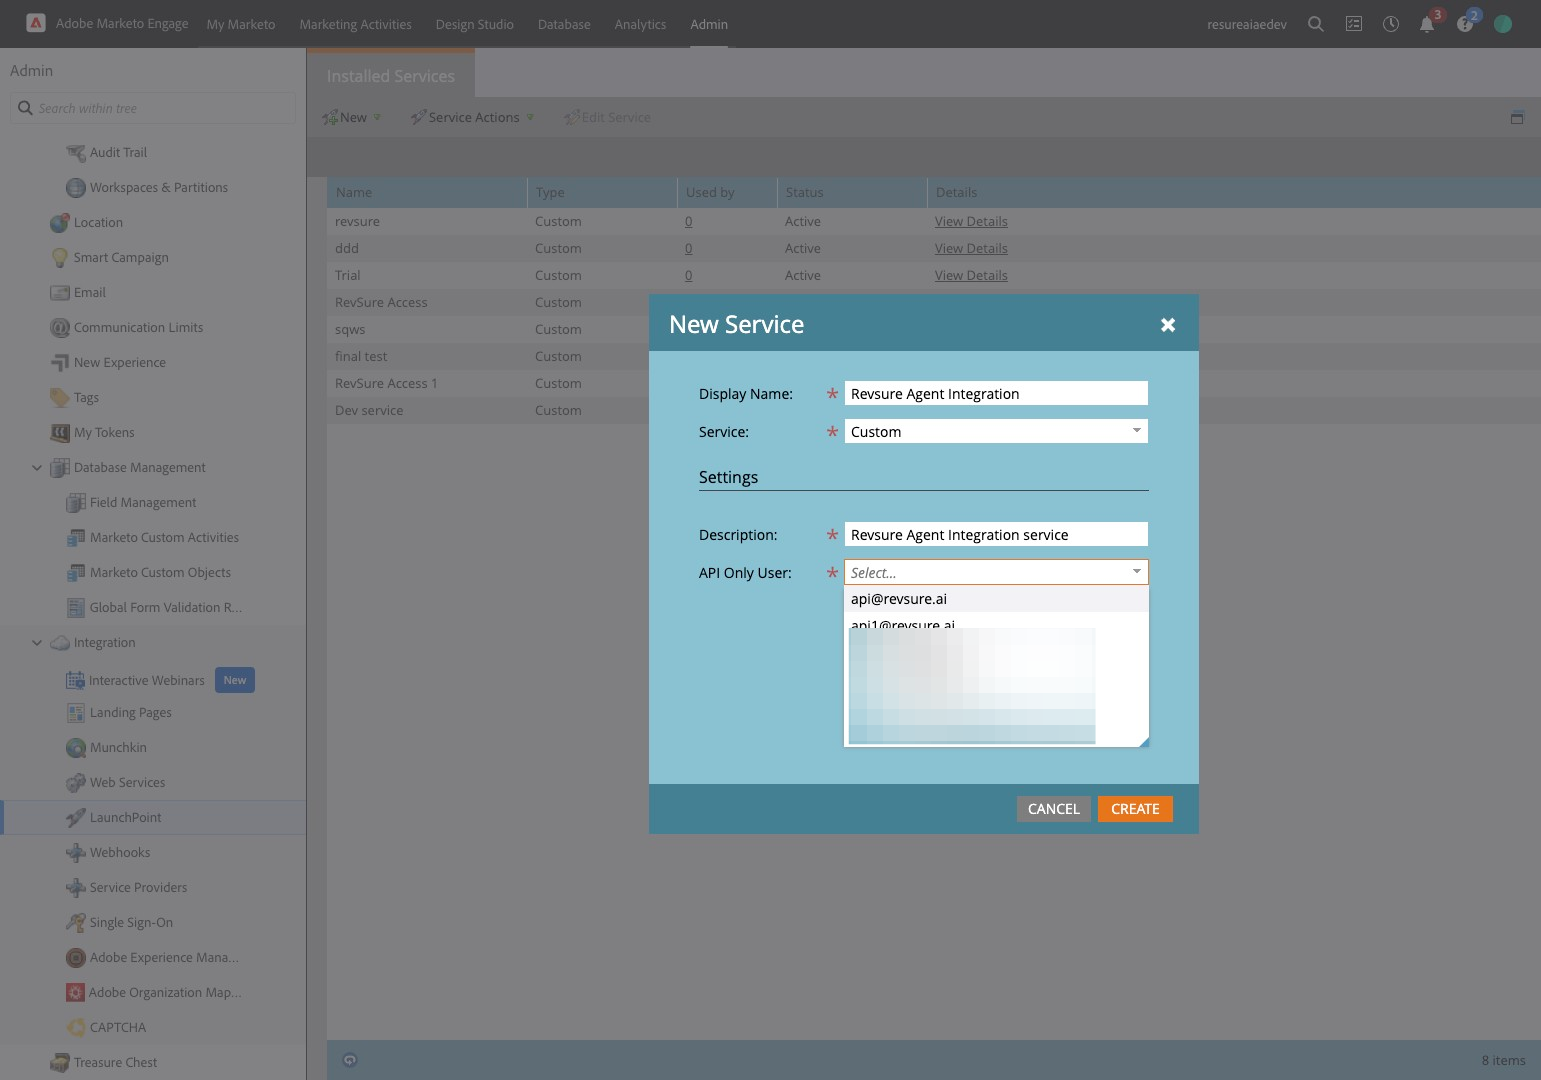Open the Database menu
The image size is (1541, 1080).
pos(564,24)
